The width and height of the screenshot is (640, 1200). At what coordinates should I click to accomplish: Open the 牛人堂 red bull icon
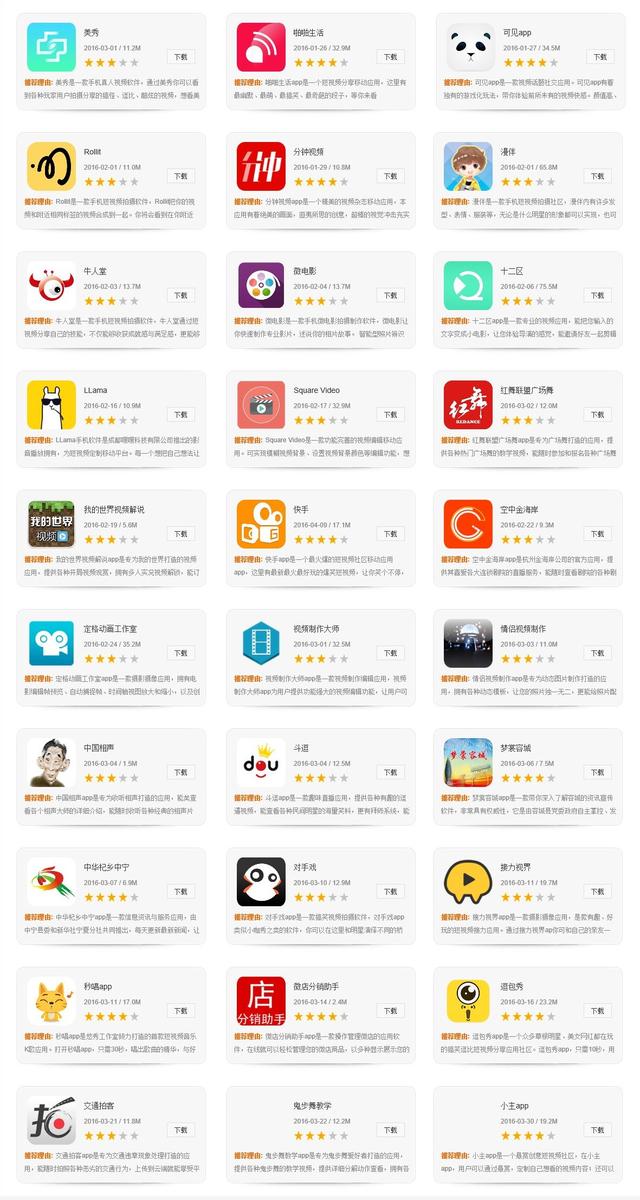[52, 285]
